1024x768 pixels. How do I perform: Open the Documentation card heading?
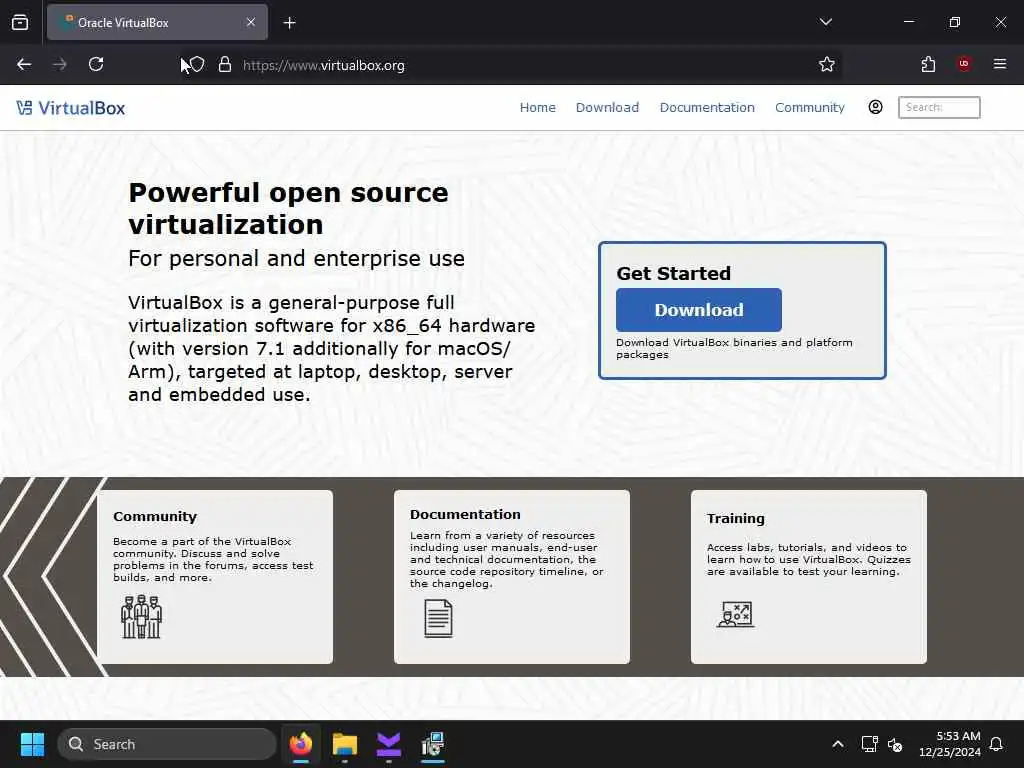pos(465,515)
